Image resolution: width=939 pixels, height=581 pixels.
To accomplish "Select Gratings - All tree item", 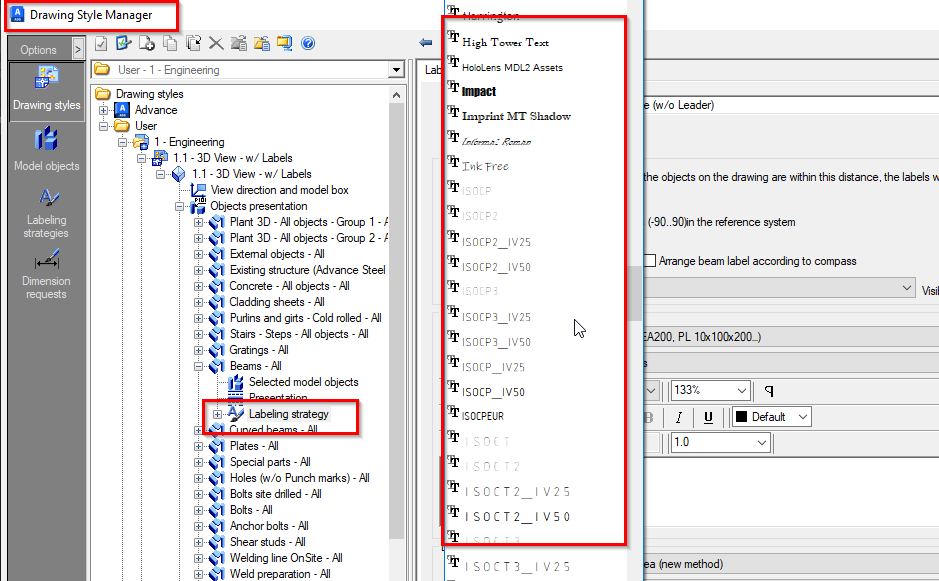I will pos(259,350).
